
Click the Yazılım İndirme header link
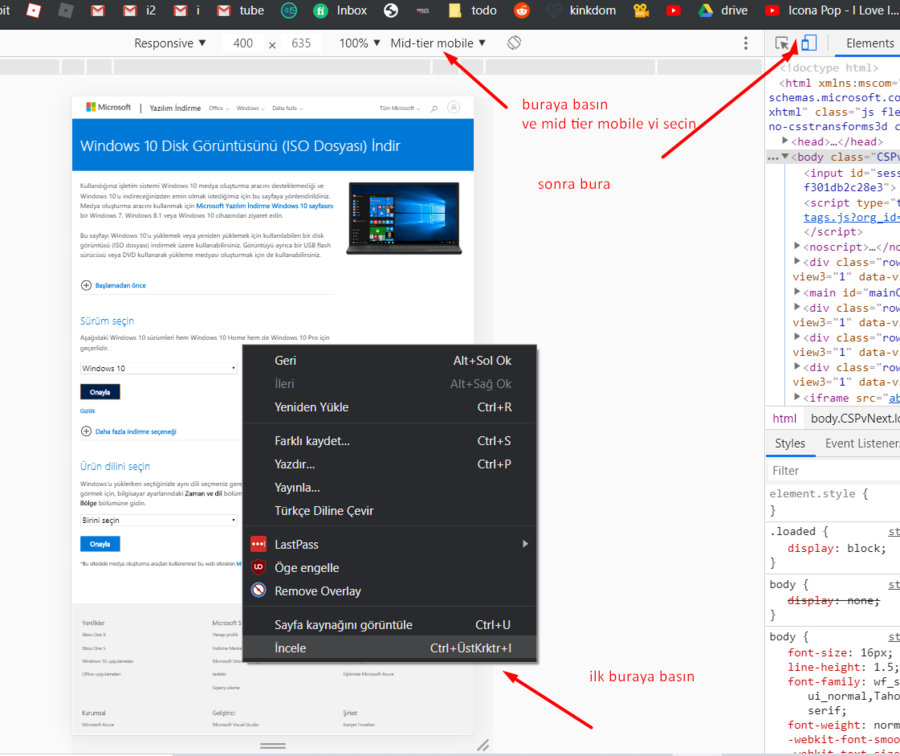pos(175,108)
